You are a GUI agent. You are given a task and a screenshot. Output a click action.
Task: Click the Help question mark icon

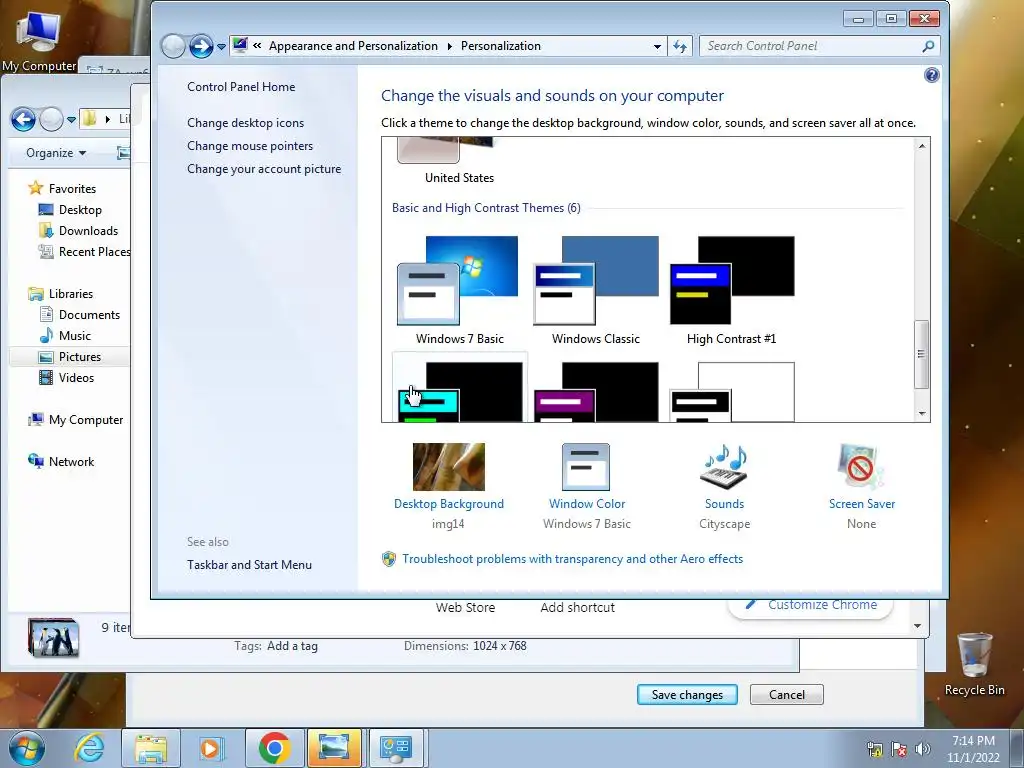[x=932, y=75]
